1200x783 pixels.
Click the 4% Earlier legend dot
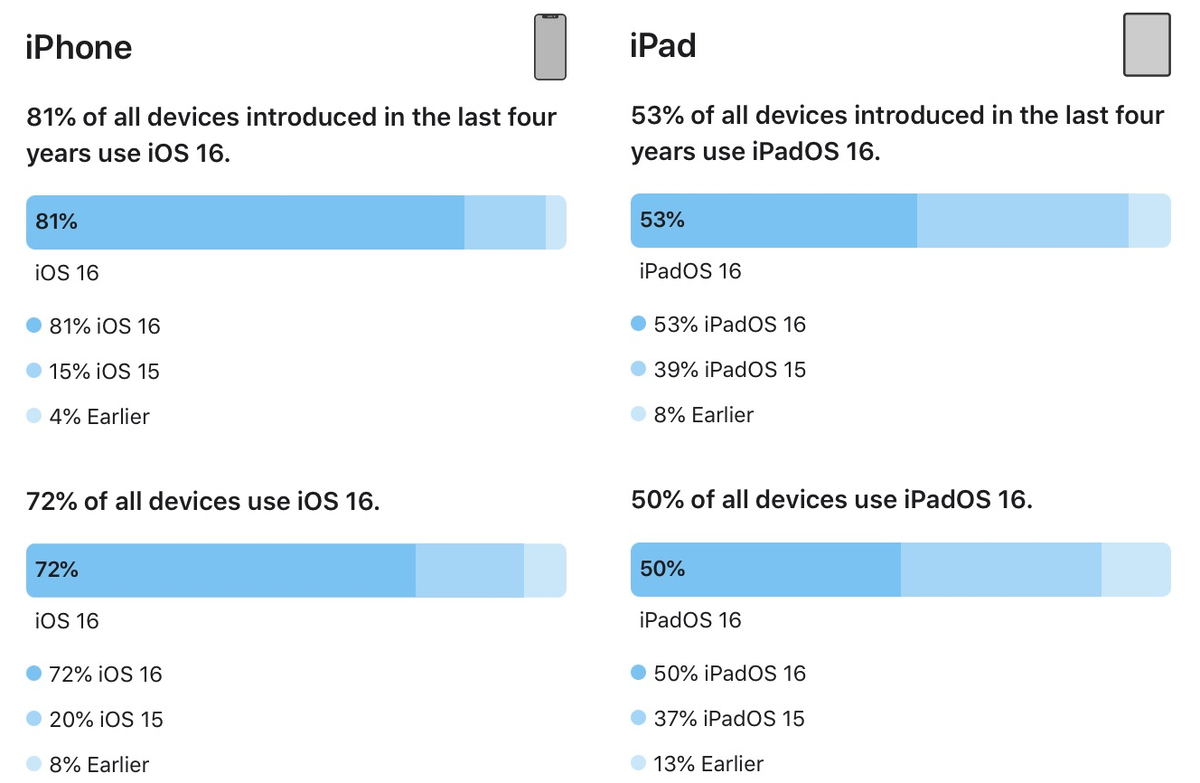pos(34,416)
